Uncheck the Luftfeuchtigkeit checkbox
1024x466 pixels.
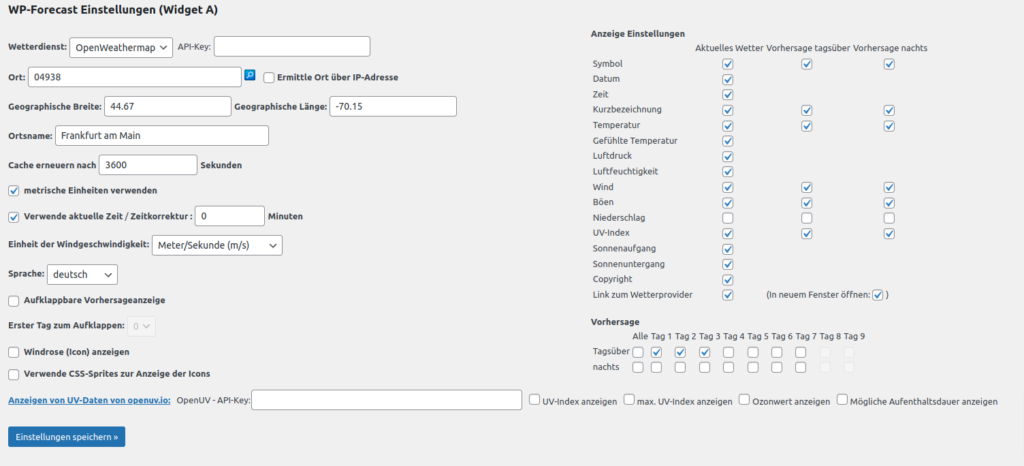pyautogui.click(x=728, y=172)
